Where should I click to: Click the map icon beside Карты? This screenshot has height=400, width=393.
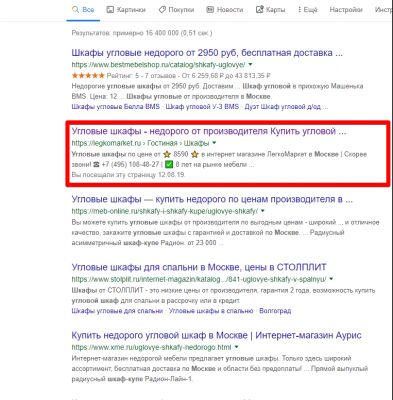pyautogui.click(x=259, y=10)
